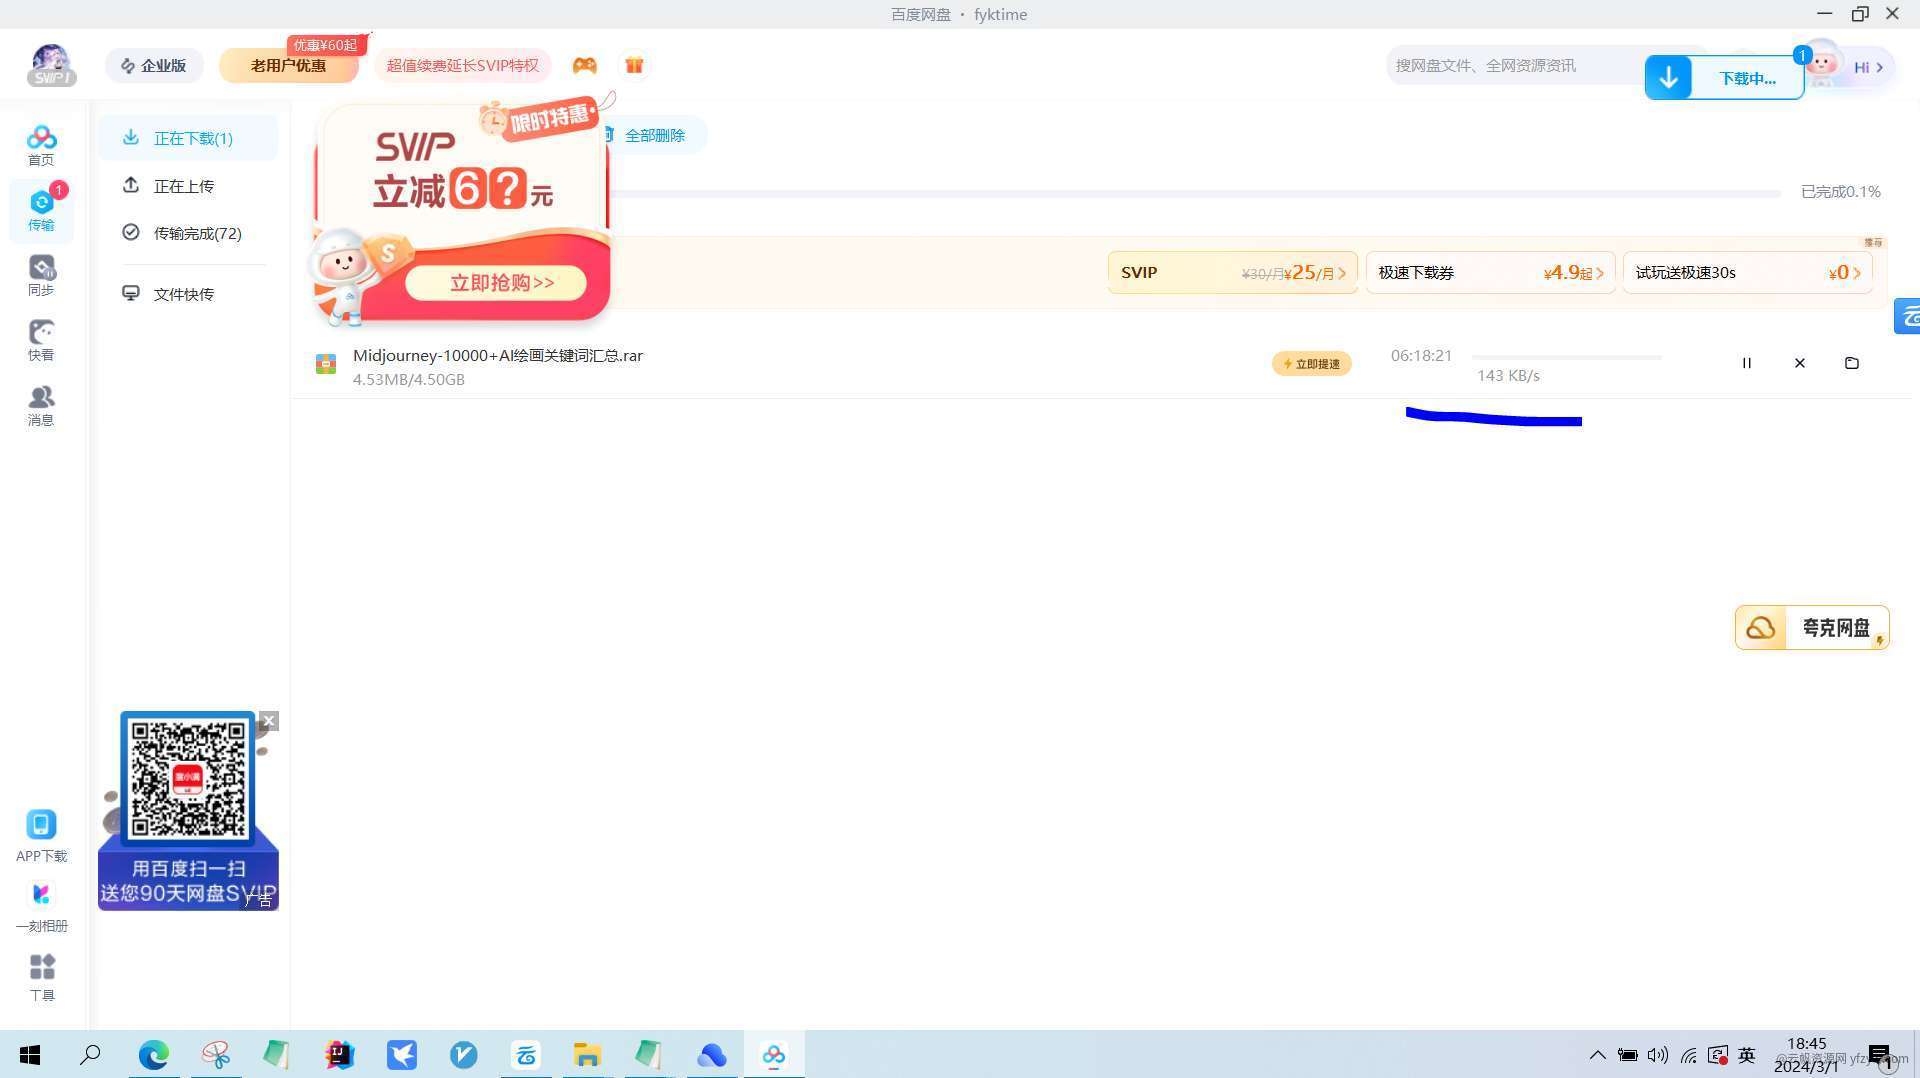Show hidden system tray icons

[x=1597, y=1054]
